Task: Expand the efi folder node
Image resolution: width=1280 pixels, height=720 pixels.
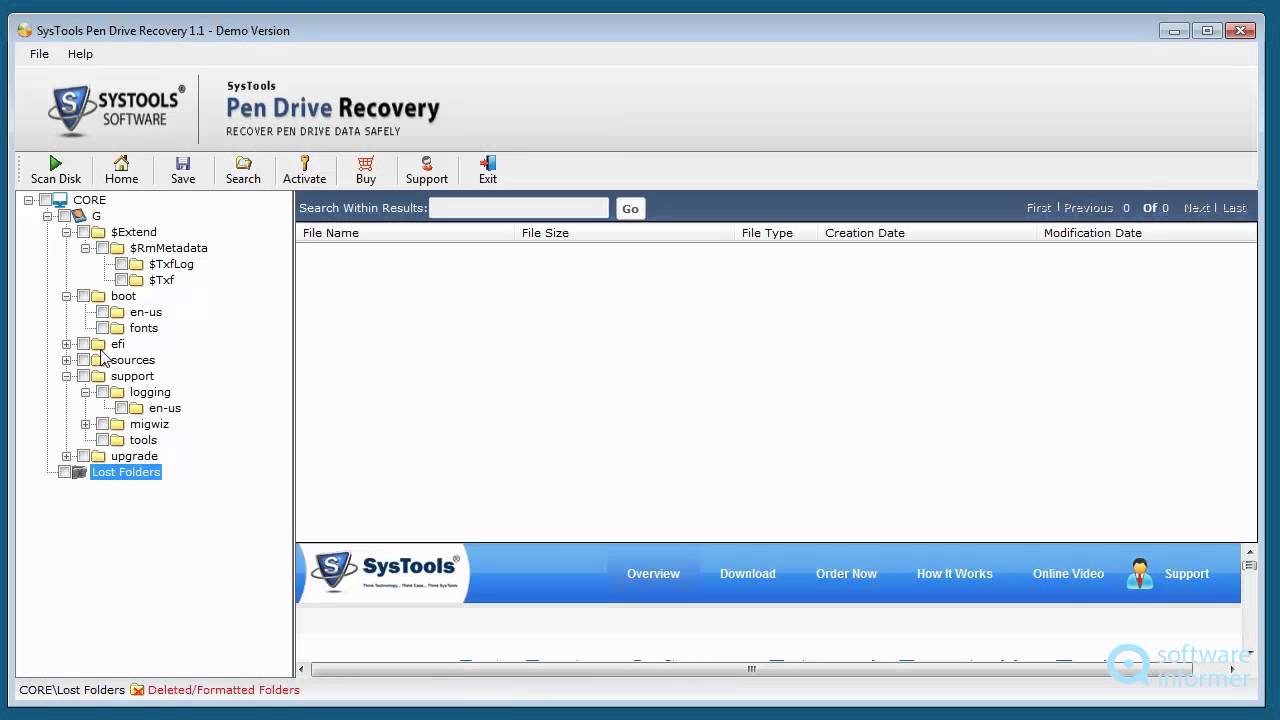Action: tap(67, 344)
